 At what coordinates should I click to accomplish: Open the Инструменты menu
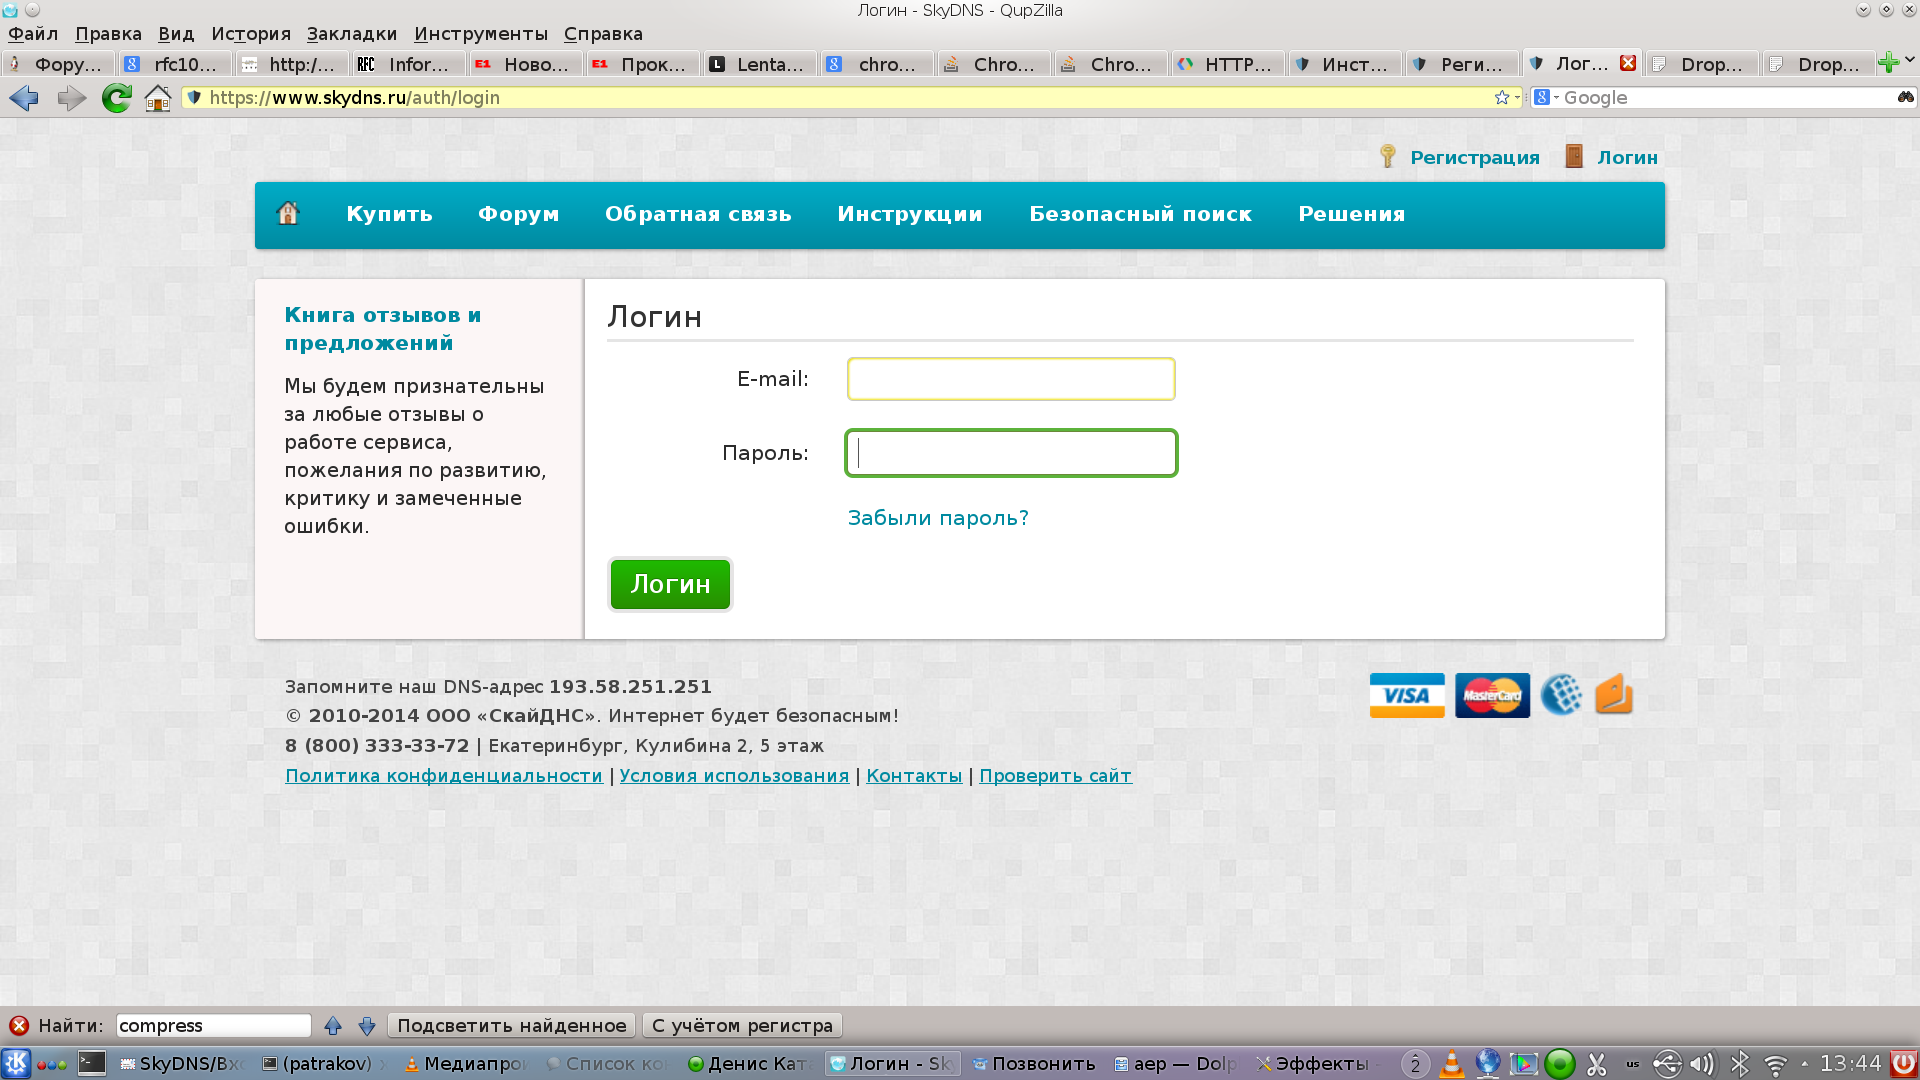[x=481, y=33]
